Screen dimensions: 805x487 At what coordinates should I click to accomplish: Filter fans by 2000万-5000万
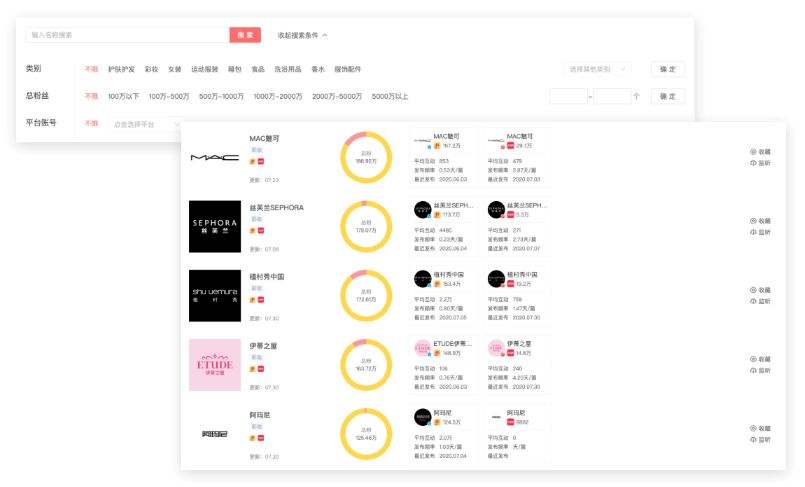tap(337, 96)
